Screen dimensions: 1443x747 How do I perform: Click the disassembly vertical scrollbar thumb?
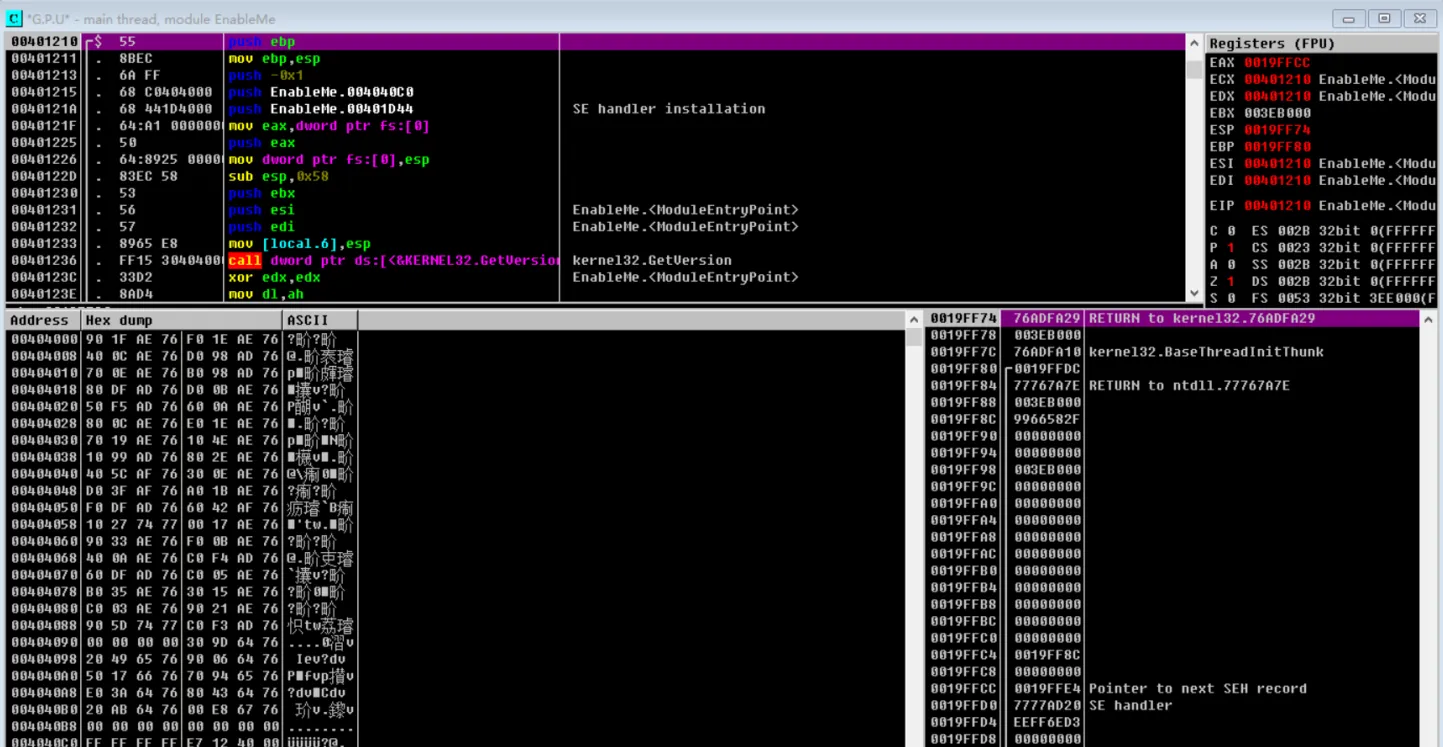pyautogui.click(x=1194, y=70)
